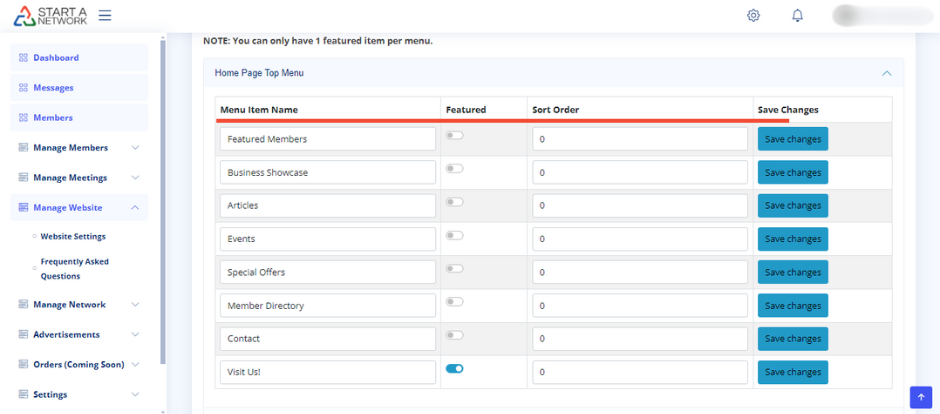Save changes for the Contact menu item
Viewport: 940px width, 414px height.
click(x=792, y=339)
